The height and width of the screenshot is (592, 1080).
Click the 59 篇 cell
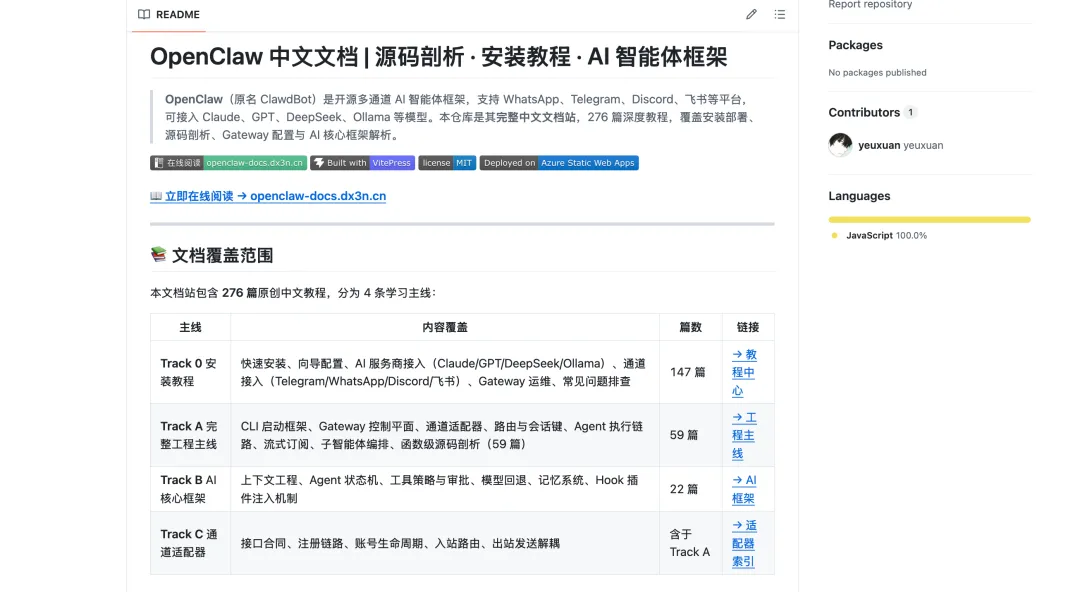point(691,435)
